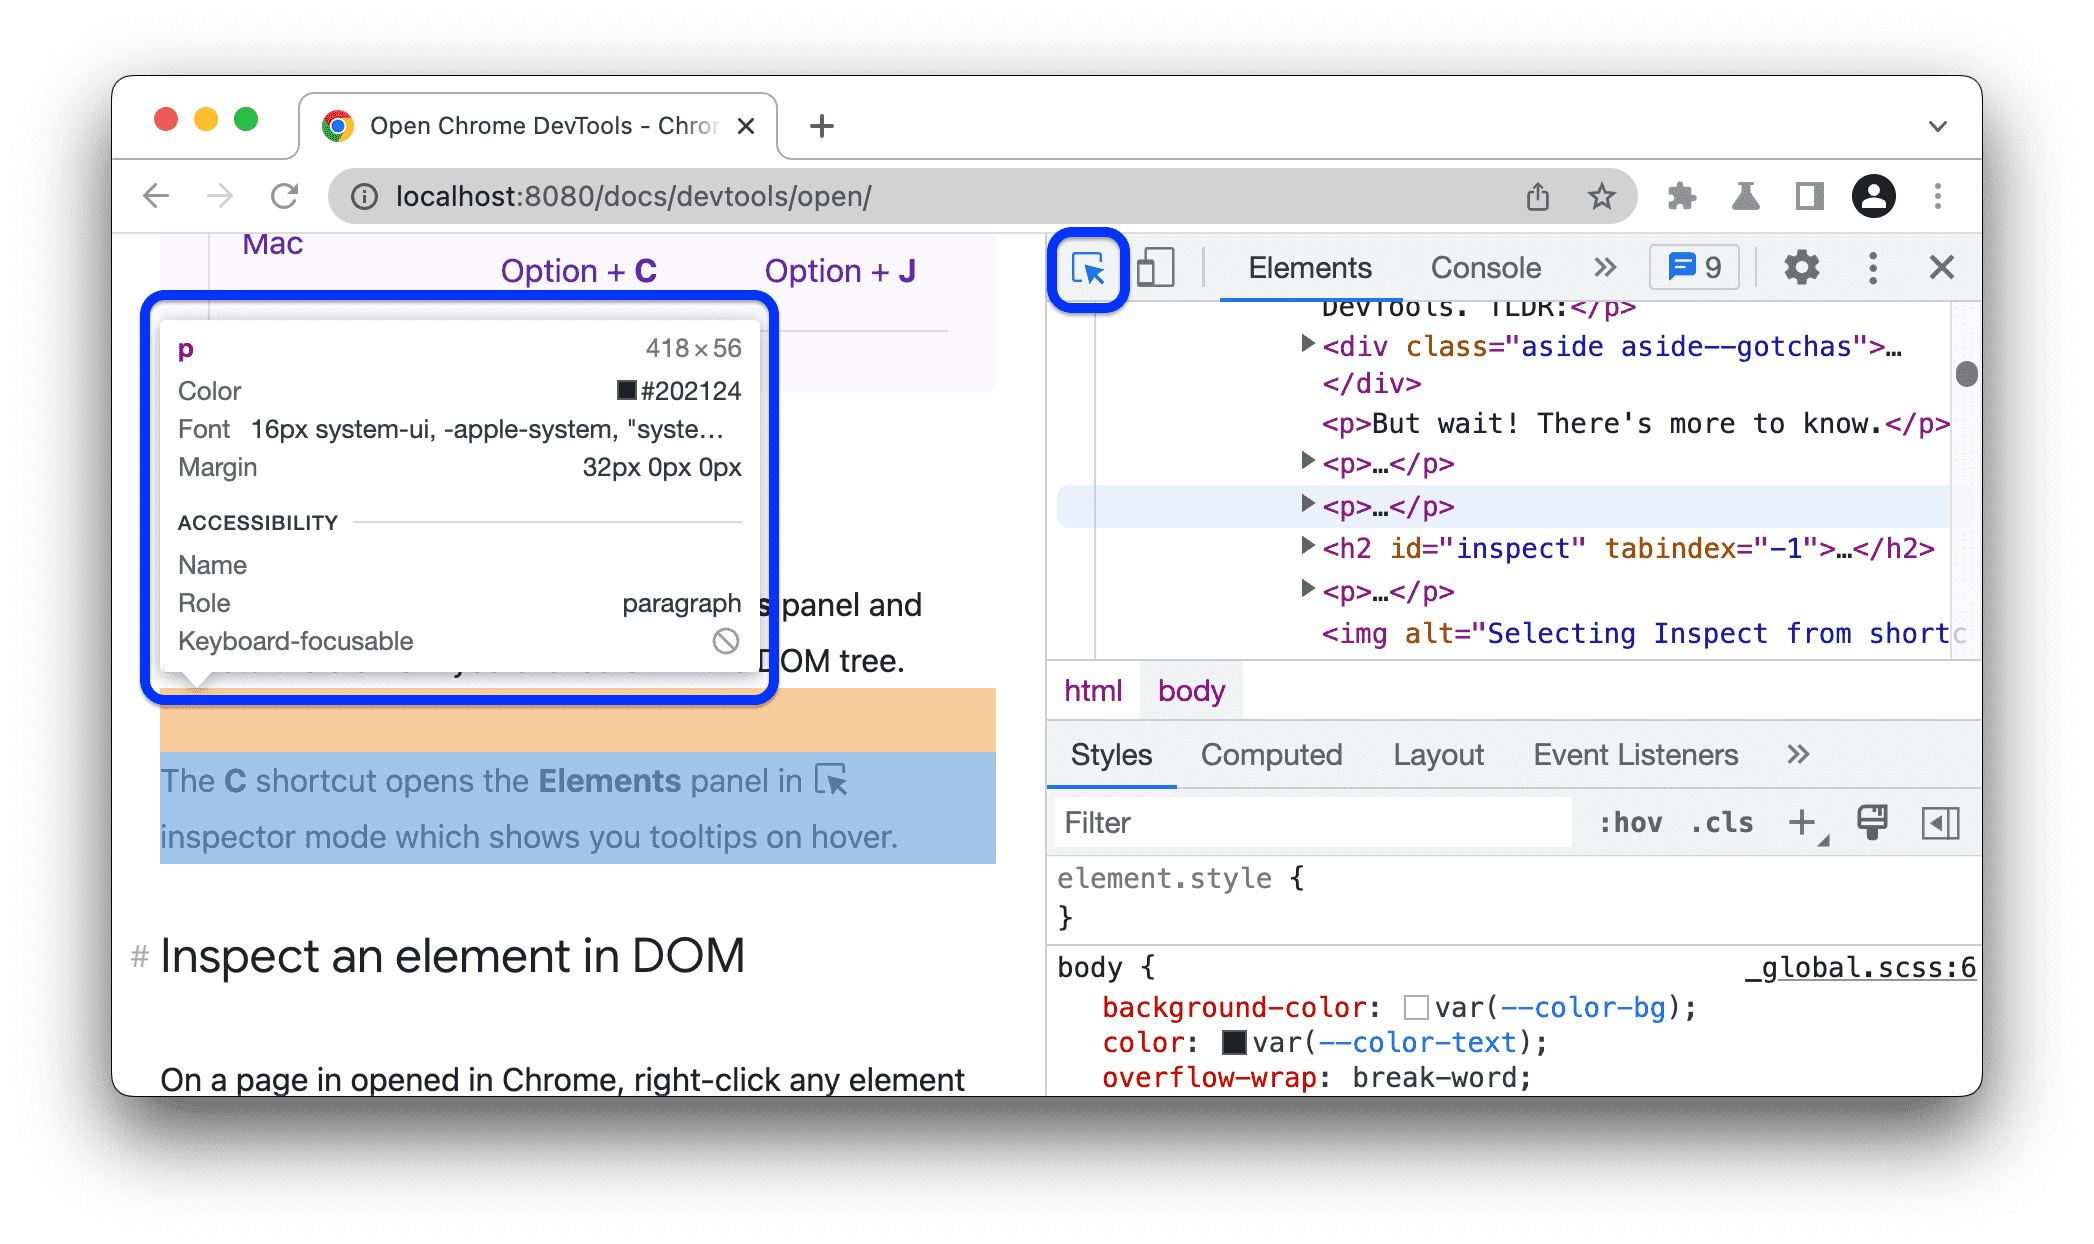Screen dimensions: 2094x1244
Task: Click the element inspector/select tool icon
Action: [x=1090, y=268]
